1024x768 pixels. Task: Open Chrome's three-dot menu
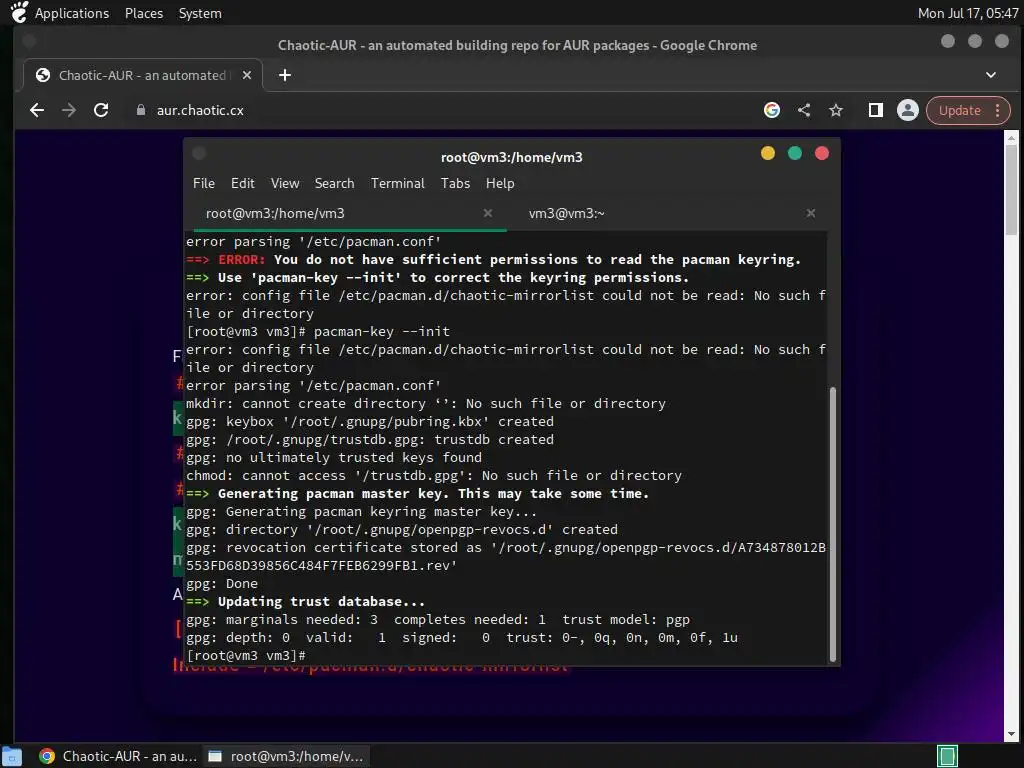click(x=997, y=110)
